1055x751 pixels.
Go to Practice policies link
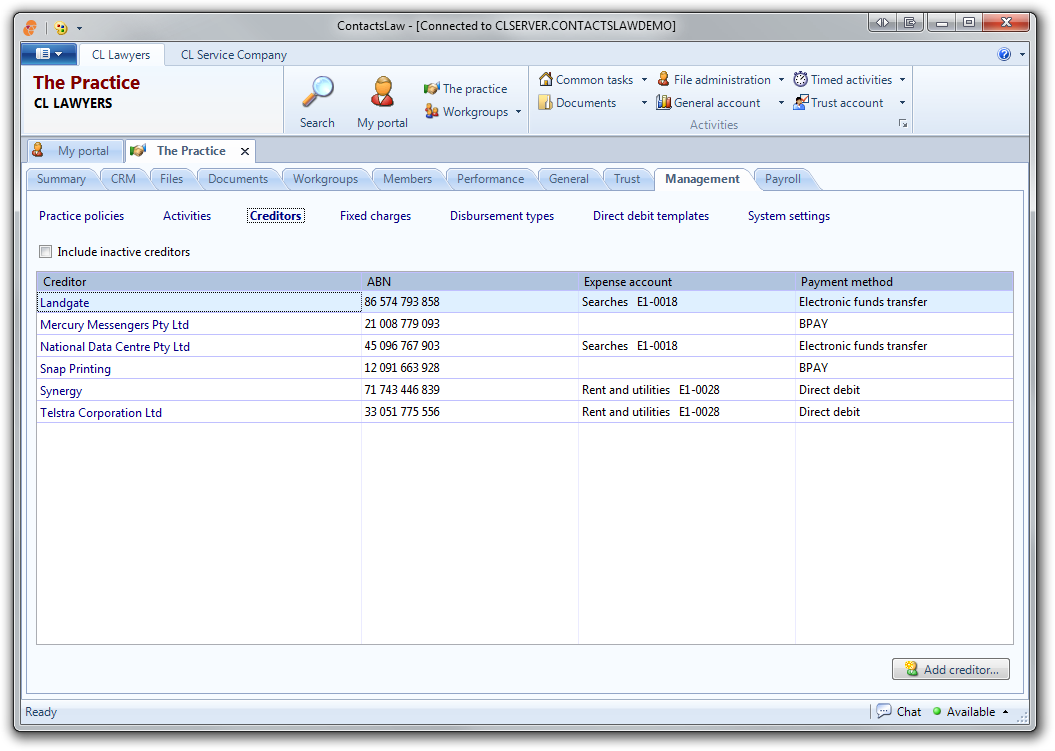(81, 216)
